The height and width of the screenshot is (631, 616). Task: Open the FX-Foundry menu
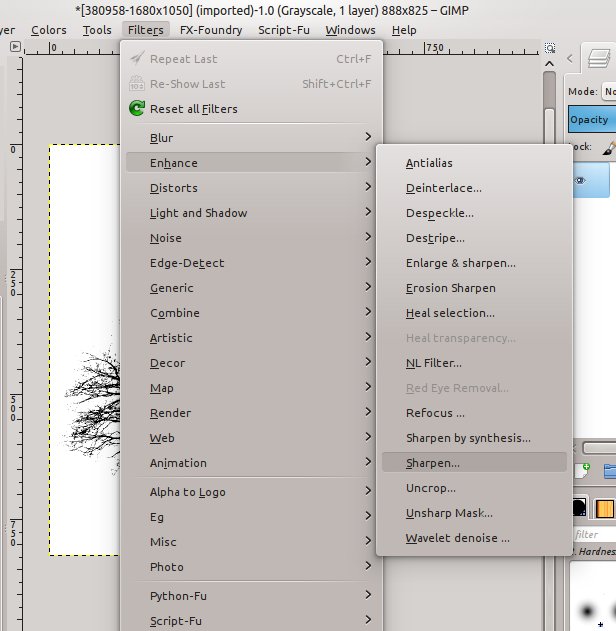(x=211, y=30)
